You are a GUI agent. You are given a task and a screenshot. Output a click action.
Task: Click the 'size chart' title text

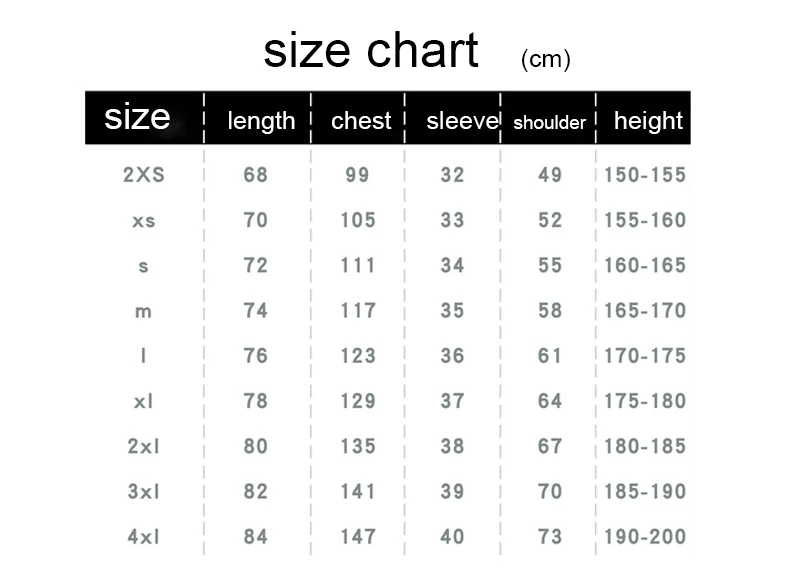(371, 51)
